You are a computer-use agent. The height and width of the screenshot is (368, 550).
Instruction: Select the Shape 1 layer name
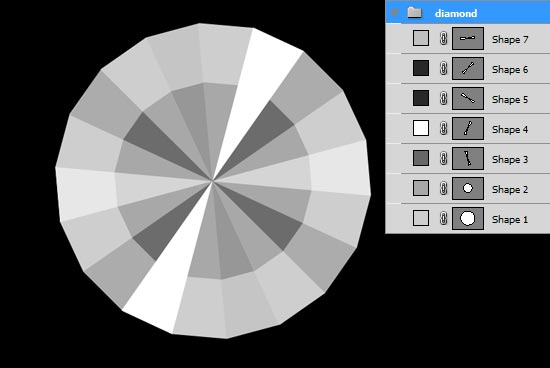pos(510,220)
